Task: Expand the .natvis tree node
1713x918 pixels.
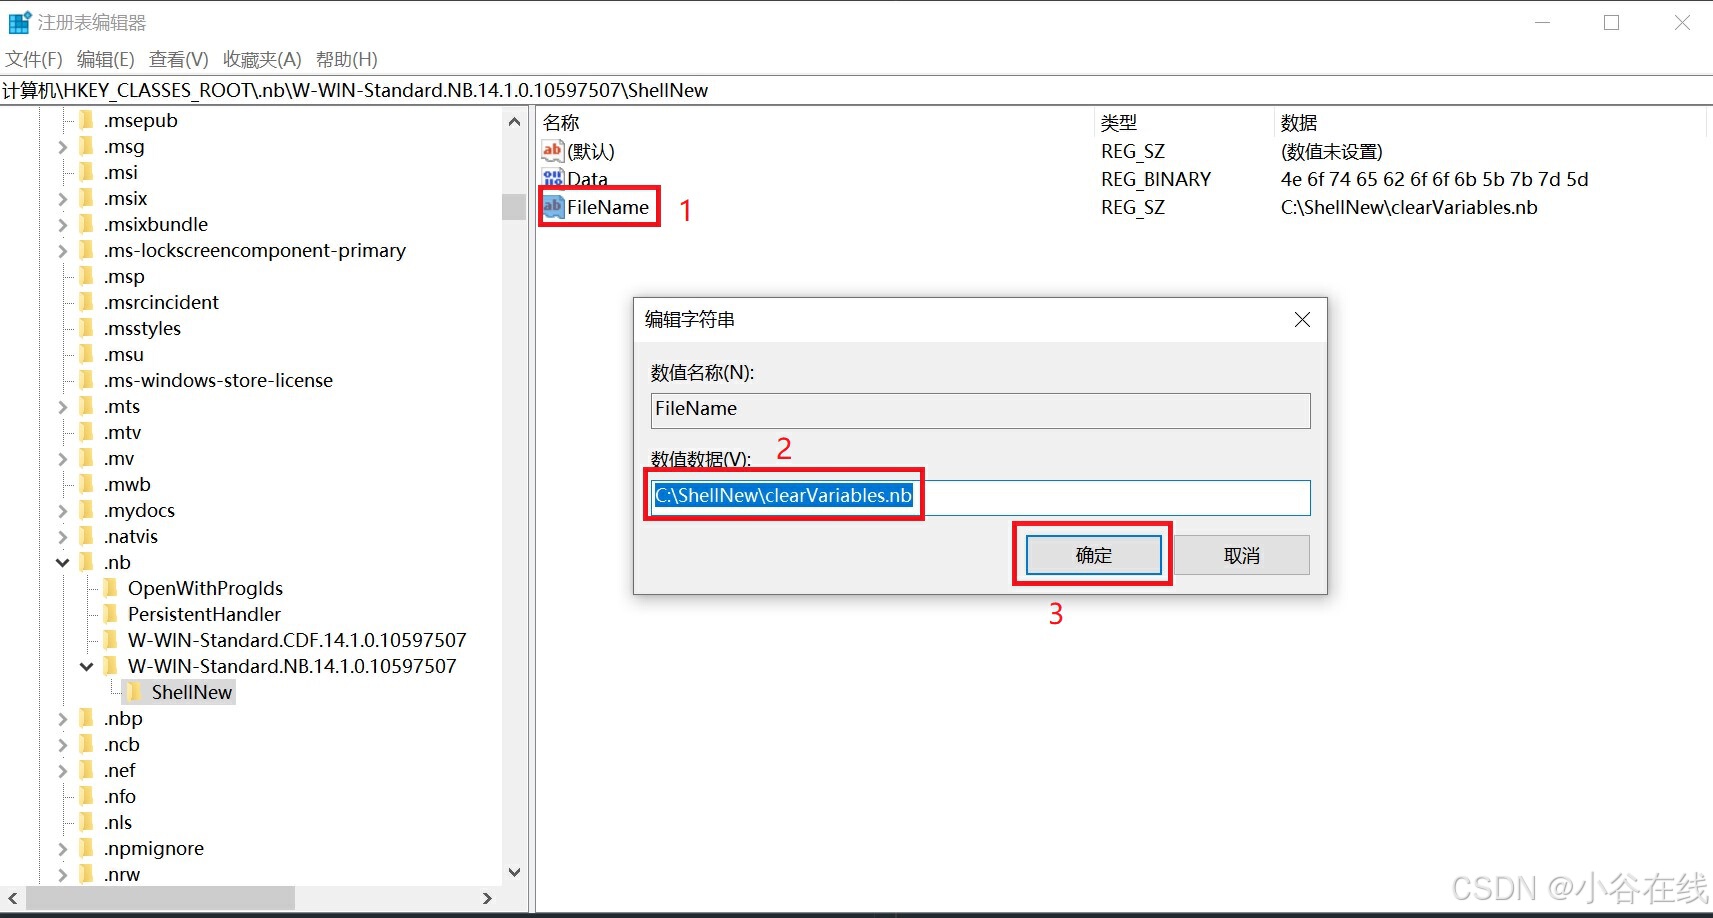Action: click(x=63, y=537)
